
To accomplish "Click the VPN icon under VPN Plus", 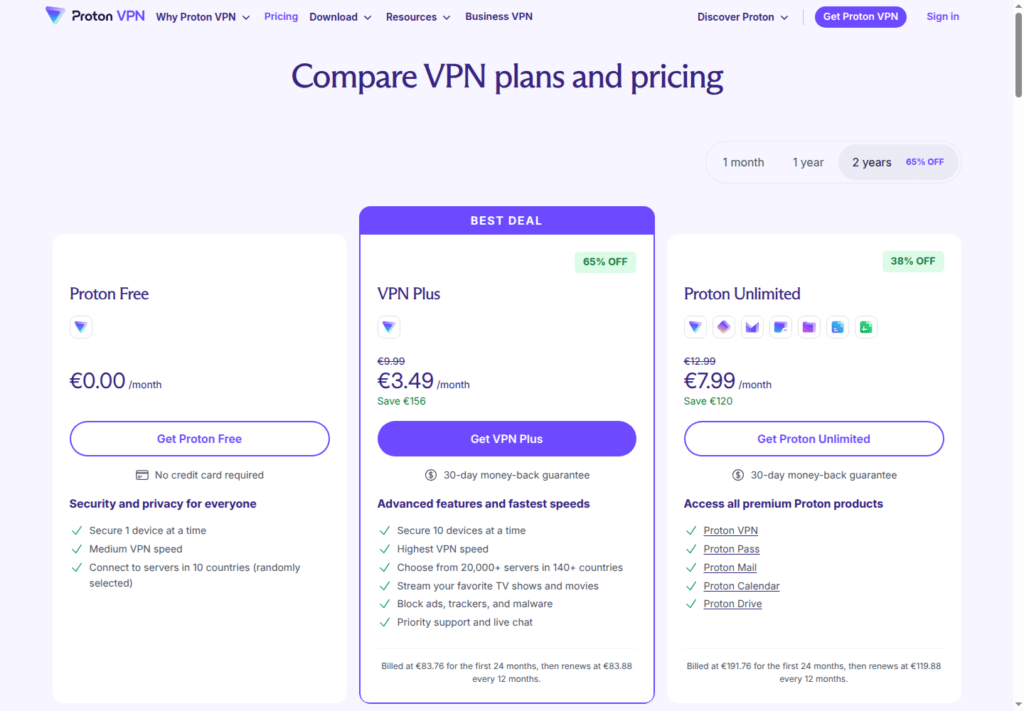I will (389, 326).
